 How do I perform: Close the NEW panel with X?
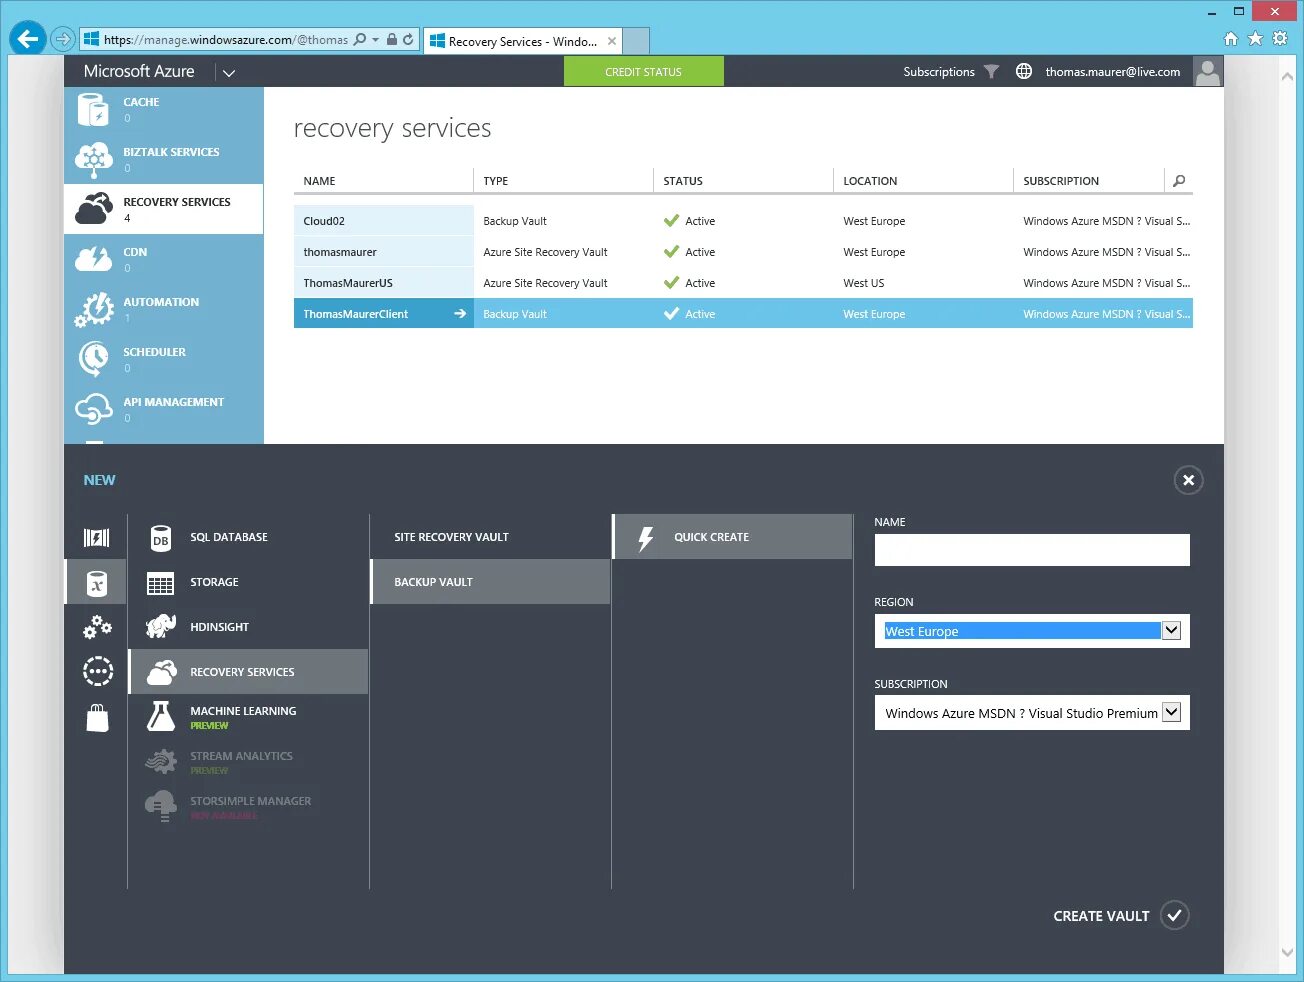(1188, 480)
